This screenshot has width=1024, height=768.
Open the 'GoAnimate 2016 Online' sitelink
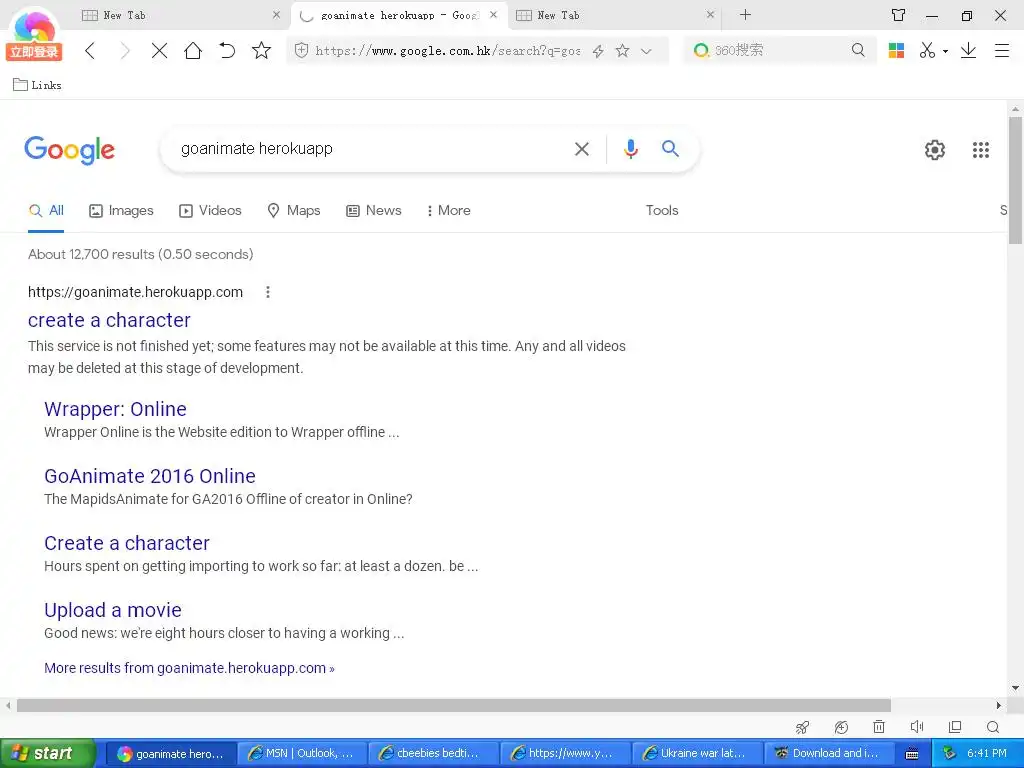[x=150, y=476]
